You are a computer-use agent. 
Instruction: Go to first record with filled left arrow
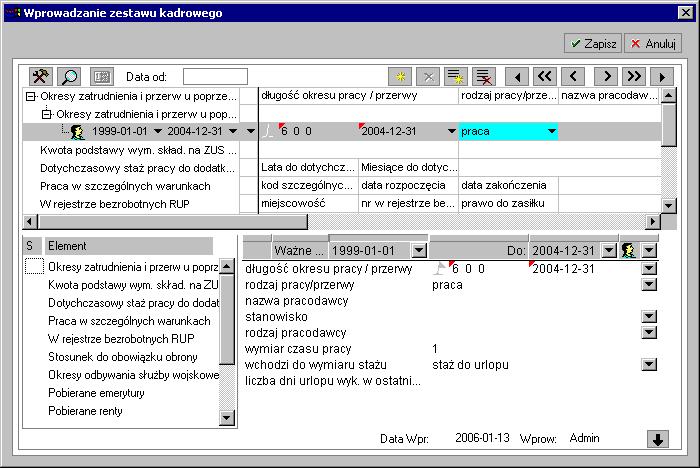pos(517,76)
